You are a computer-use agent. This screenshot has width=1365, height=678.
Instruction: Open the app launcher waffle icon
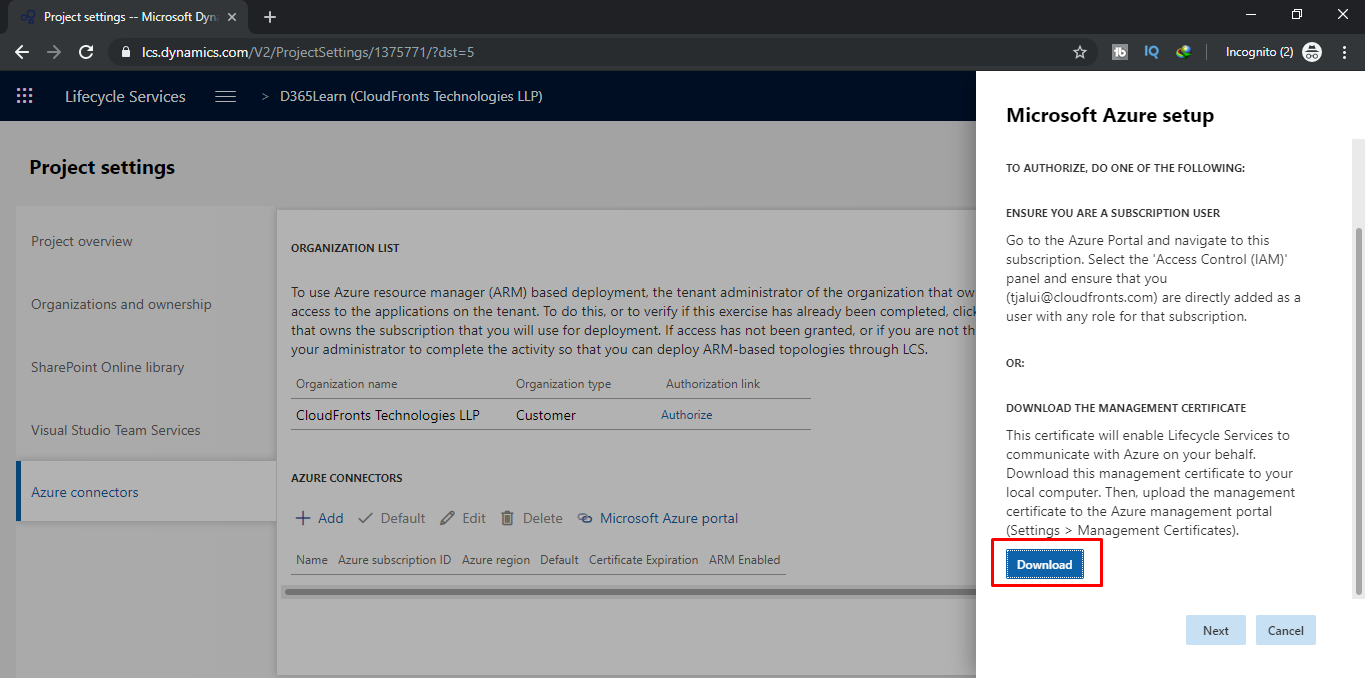pos(25,96)
